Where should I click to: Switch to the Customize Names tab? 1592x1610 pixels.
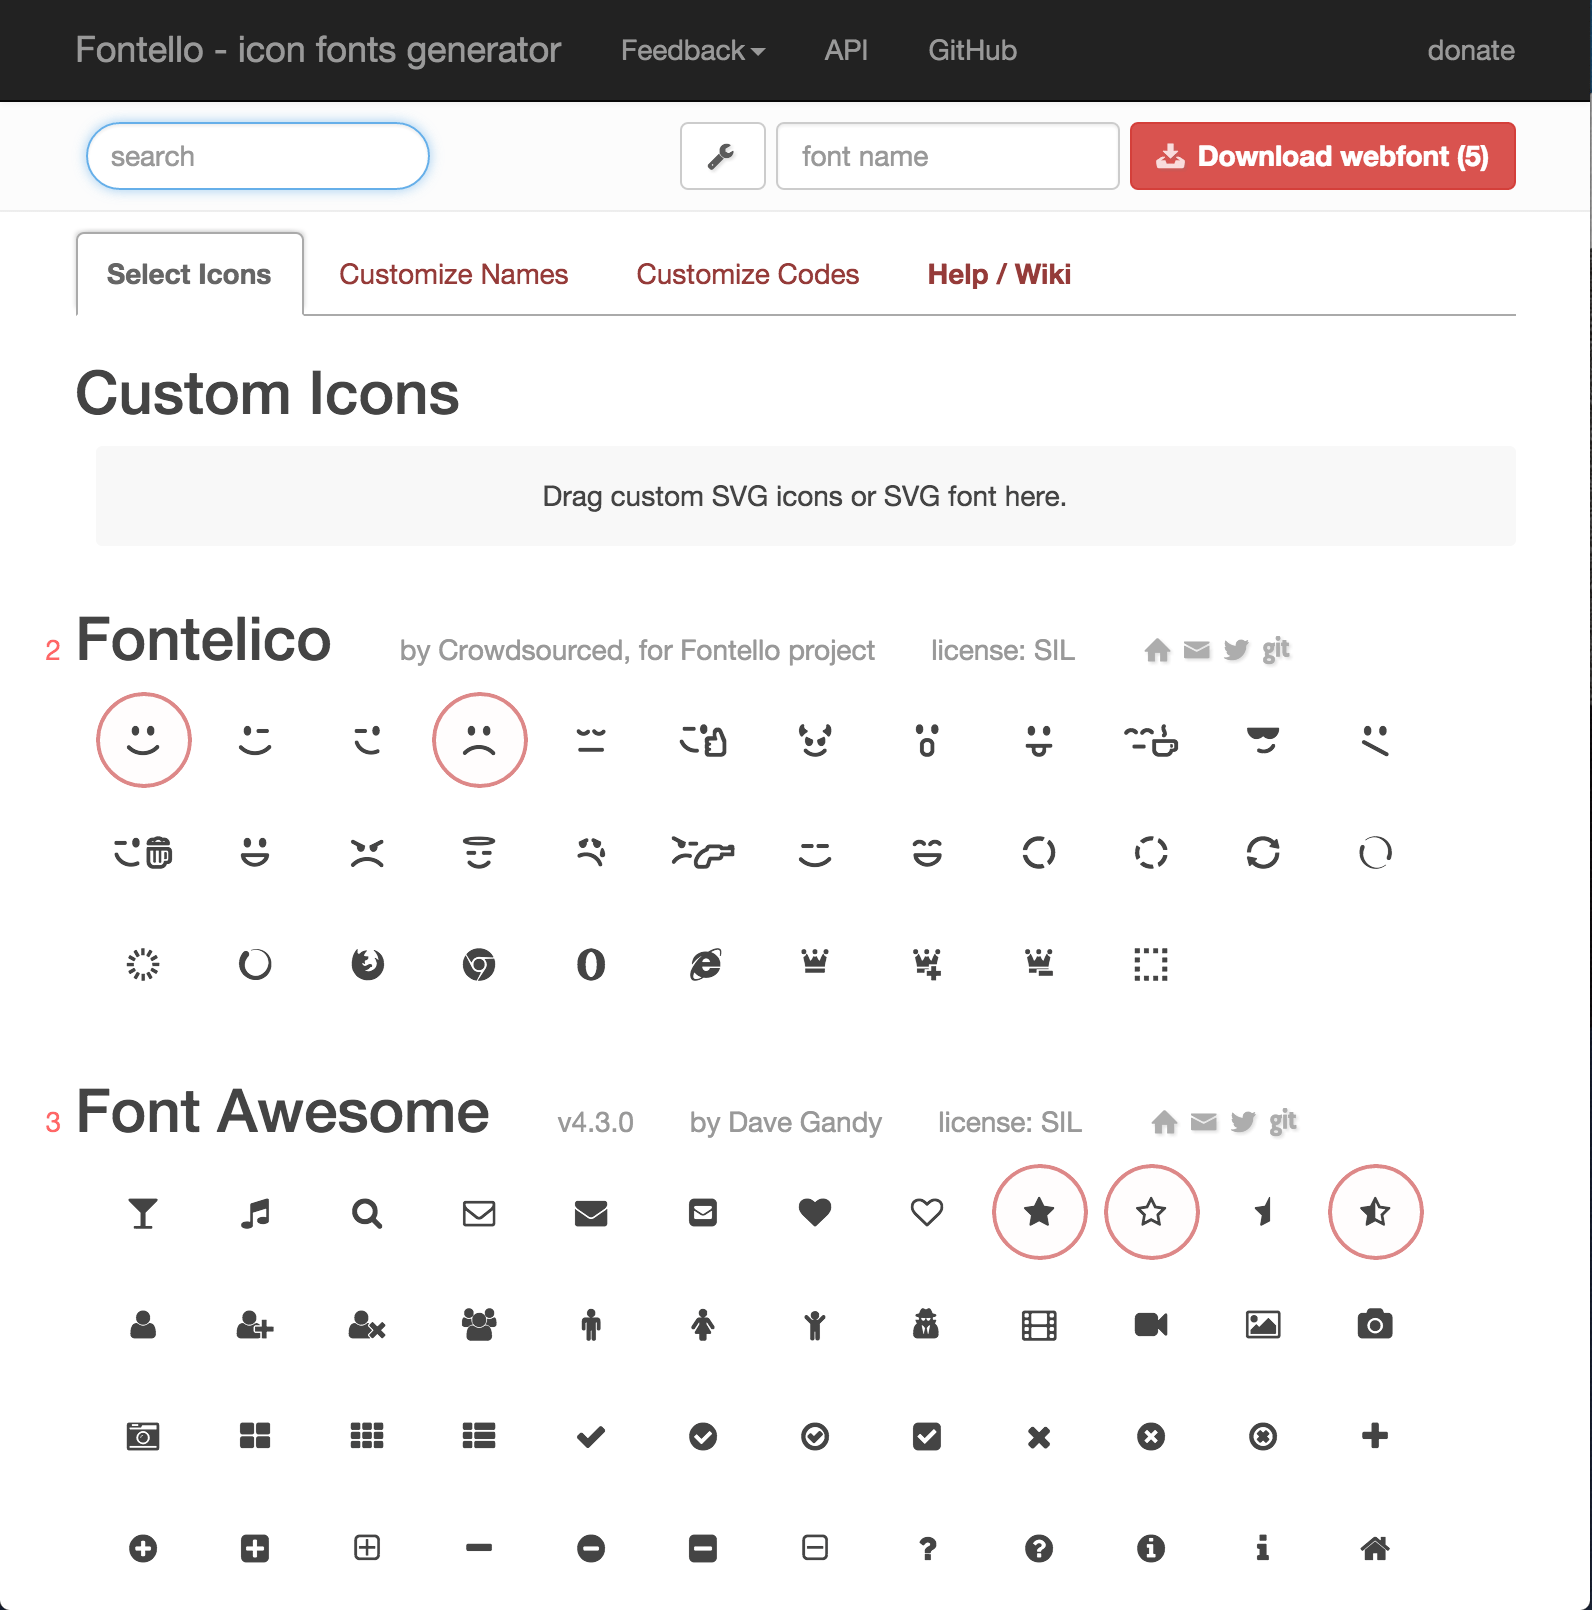453,274
